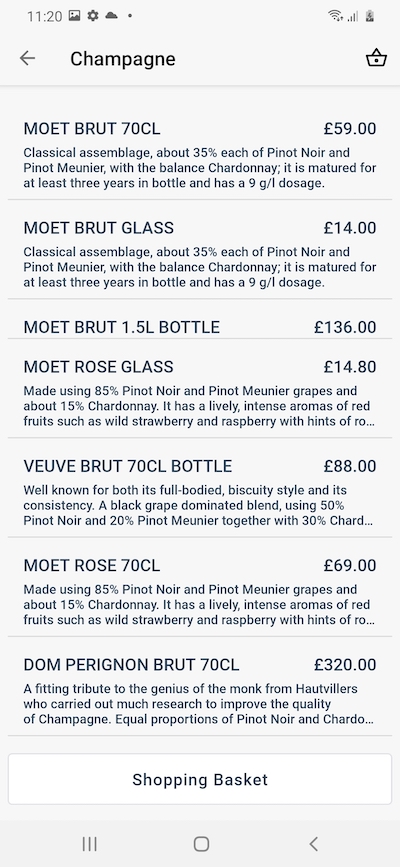The image size is (400, 867).
Task: Tap the battery icon in status bar
Action: [370, 16]
